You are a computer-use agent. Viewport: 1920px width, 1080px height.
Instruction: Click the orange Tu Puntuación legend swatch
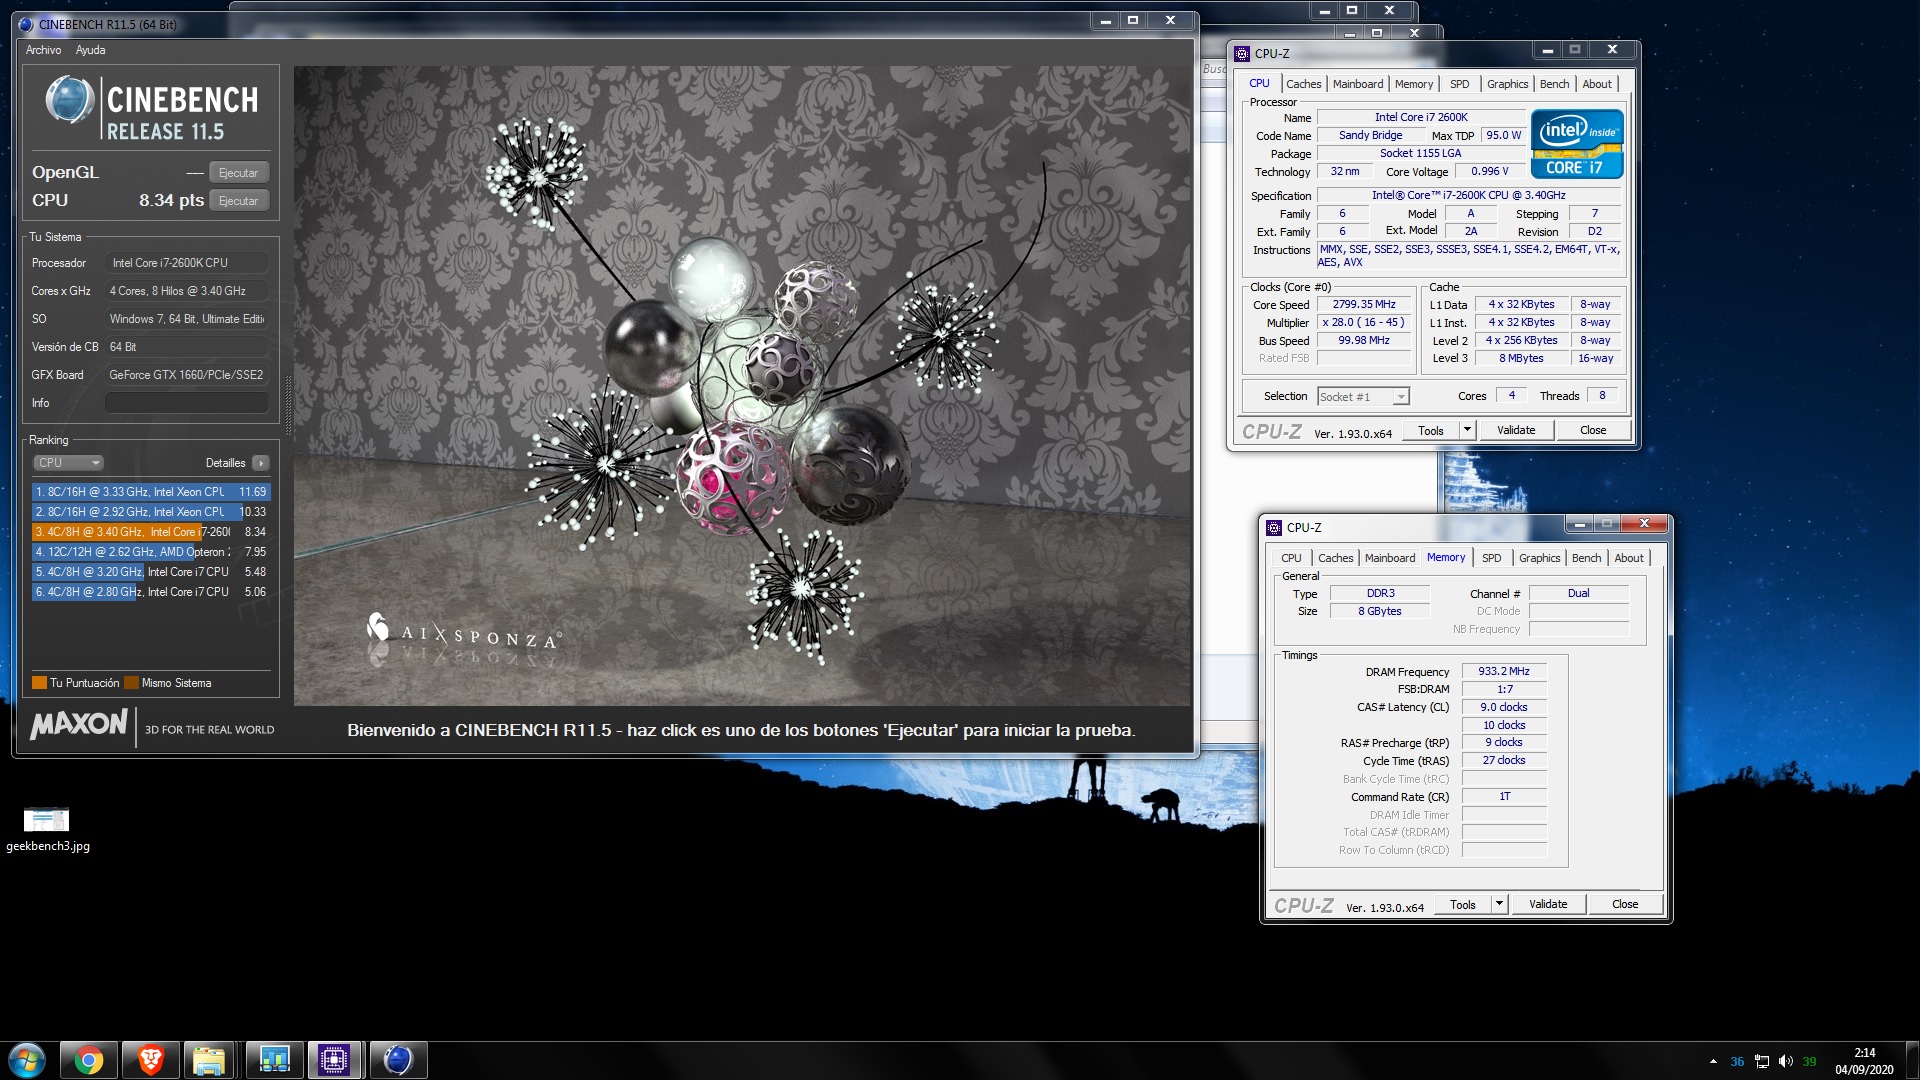[x=39, y=683]
